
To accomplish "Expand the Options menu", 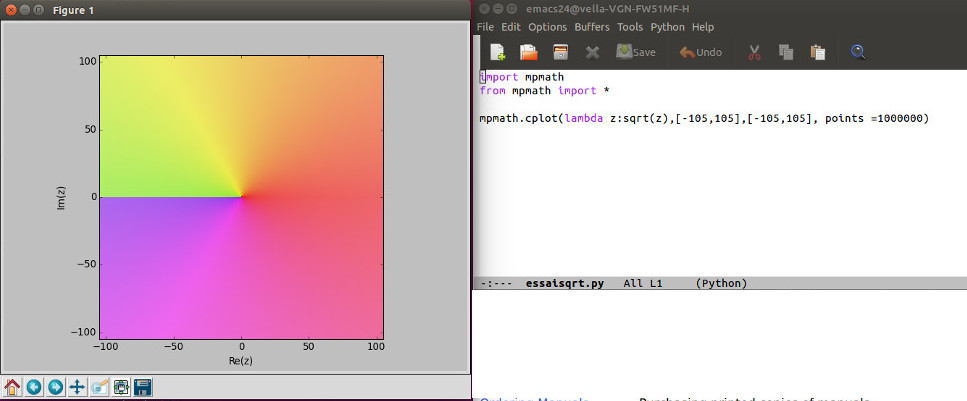I will click(x=547, y=27).
